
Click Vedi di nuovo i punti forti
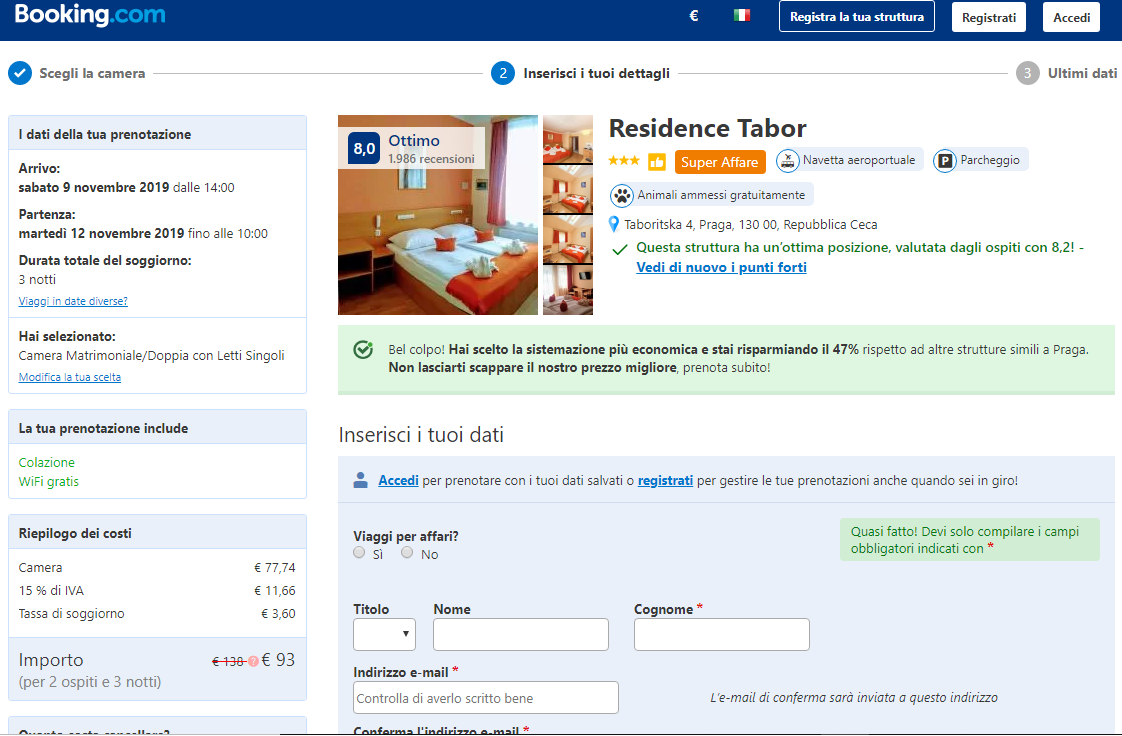pos(721,267)
